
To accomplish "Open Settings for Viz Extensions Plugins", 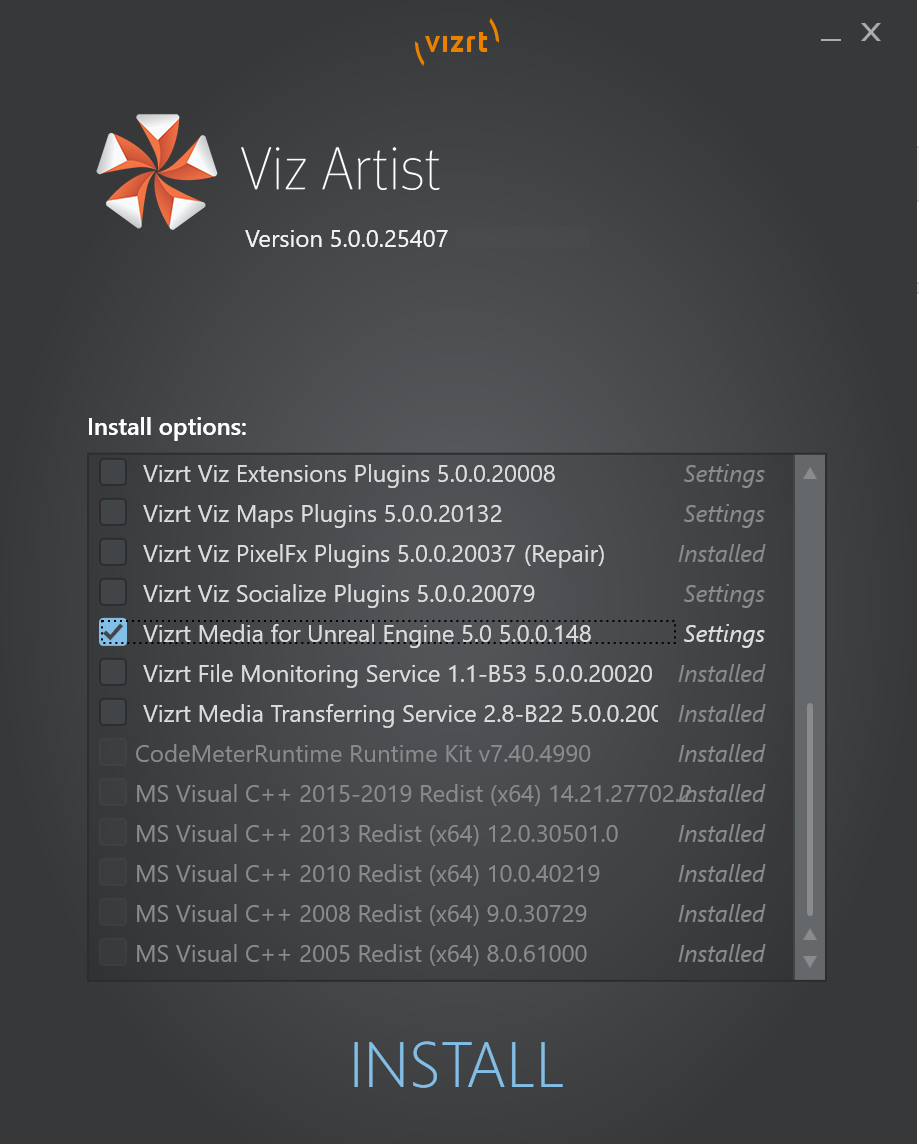I will pos(724,474).
